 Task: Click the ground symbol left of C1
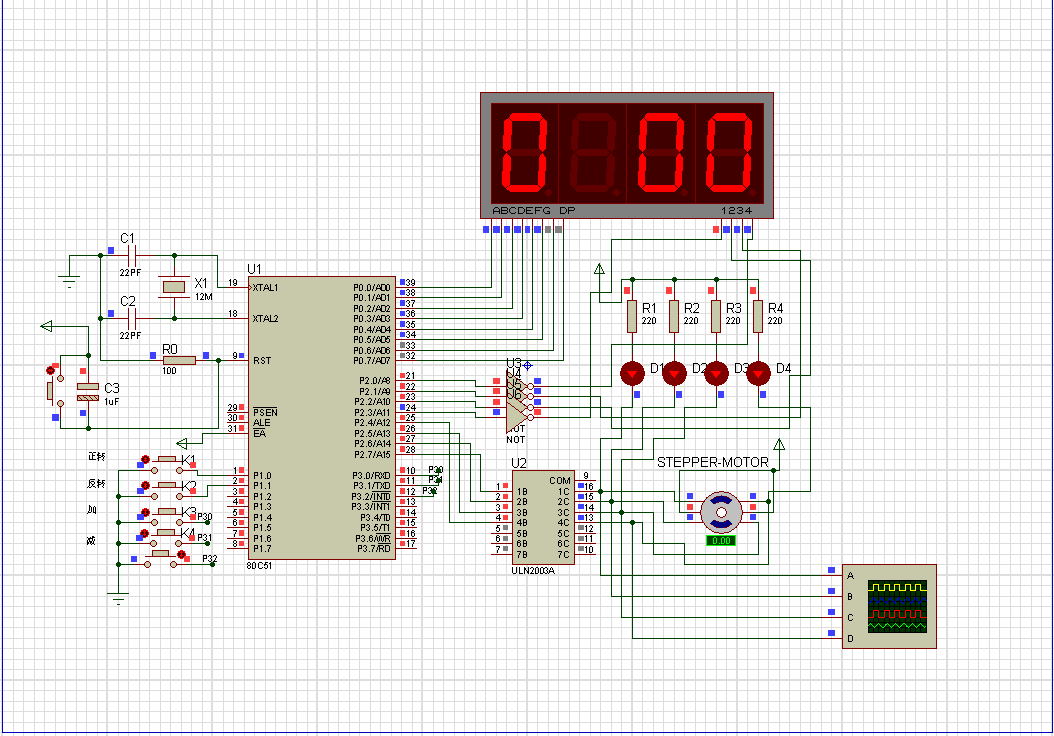[x=69, y=280]
